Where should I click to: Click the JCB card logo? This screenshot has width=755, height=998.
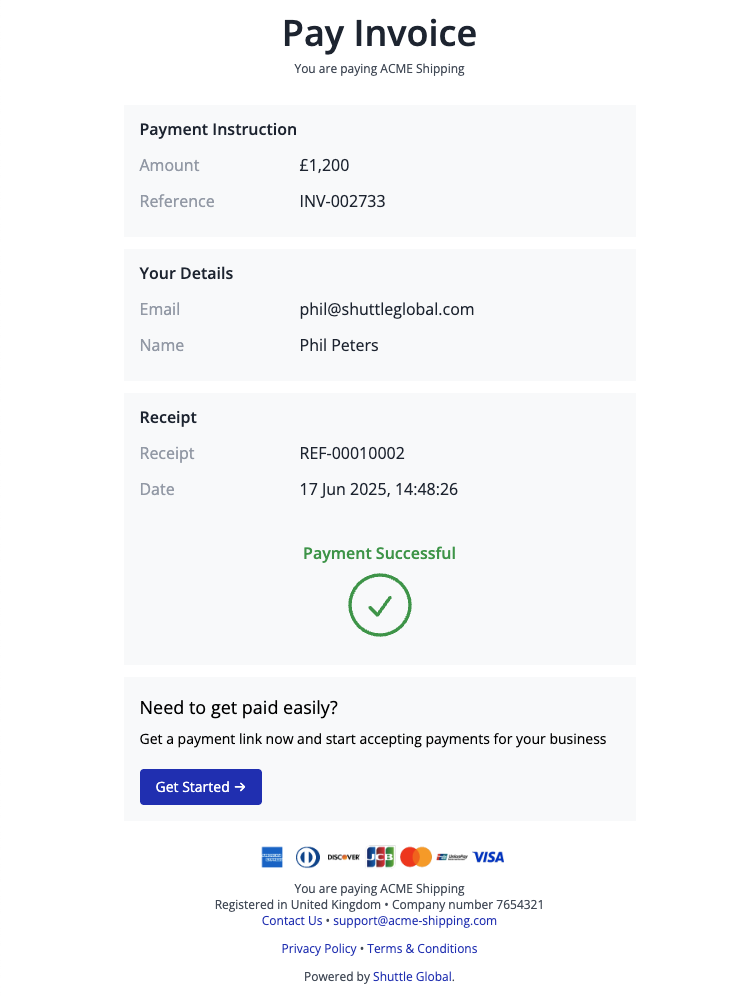380,857
